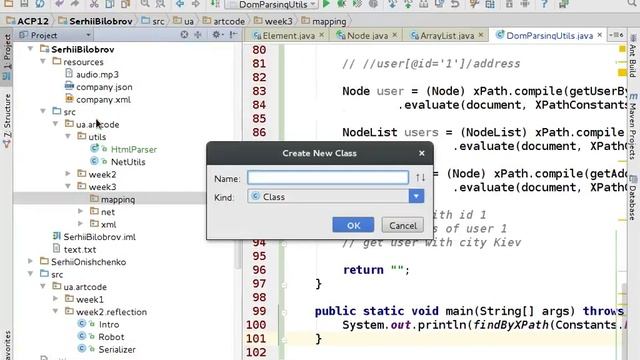The image size is (640, 360).
Task: Toggle code fold at line 99
Action: coord(284,312)
